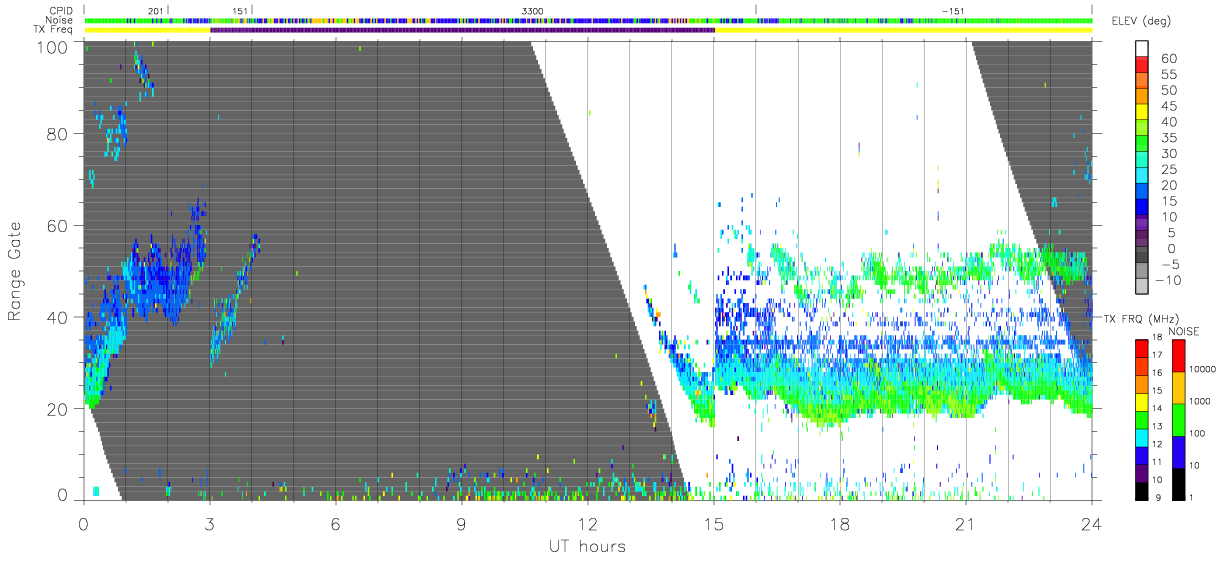Select the CPID value "3300"
The image size is (1228, 567).
click(x=533, y=10)
